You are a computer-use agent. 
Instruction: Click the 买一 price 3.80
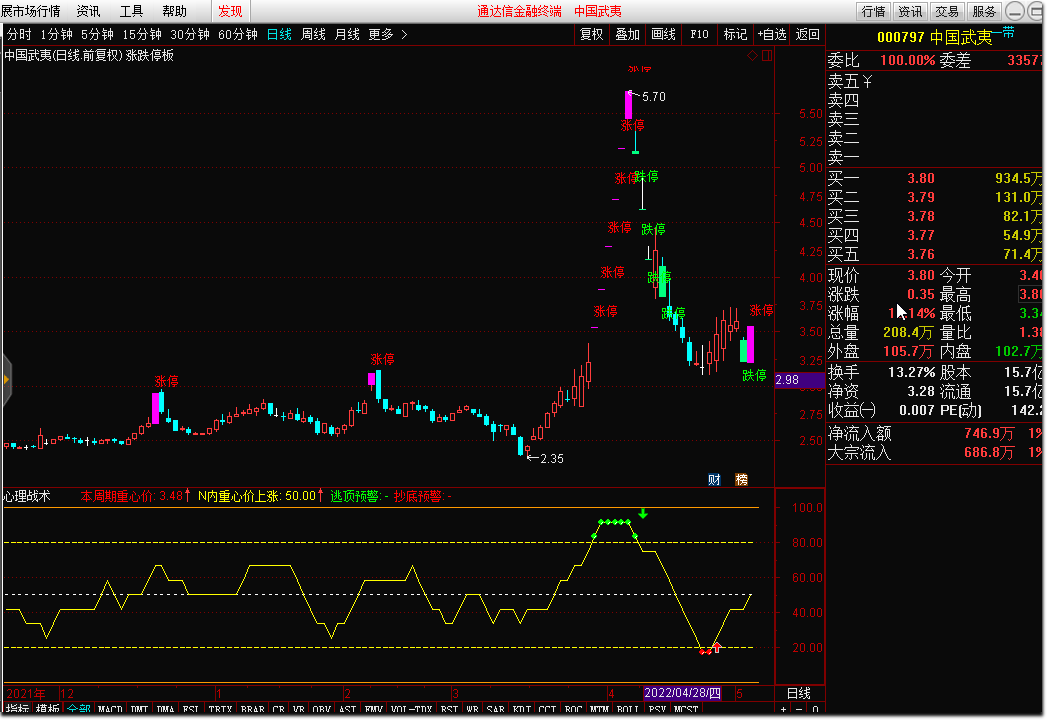tap(920, 178)
